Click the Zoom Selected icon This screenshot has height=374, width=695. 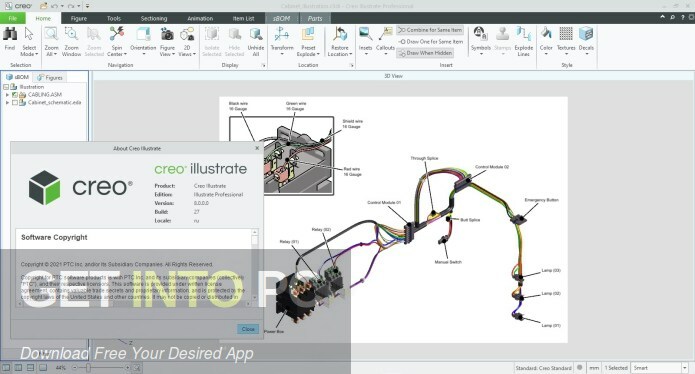pos(94,35)
